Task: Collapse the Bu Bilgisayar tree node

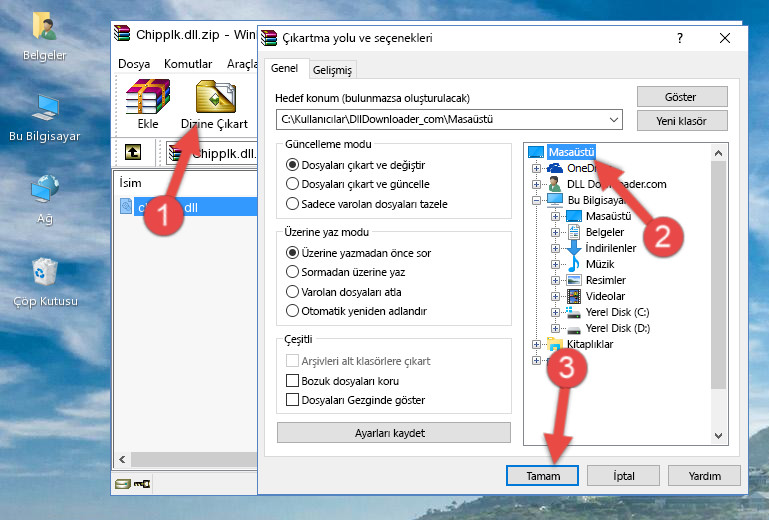Action: [536, 200]
